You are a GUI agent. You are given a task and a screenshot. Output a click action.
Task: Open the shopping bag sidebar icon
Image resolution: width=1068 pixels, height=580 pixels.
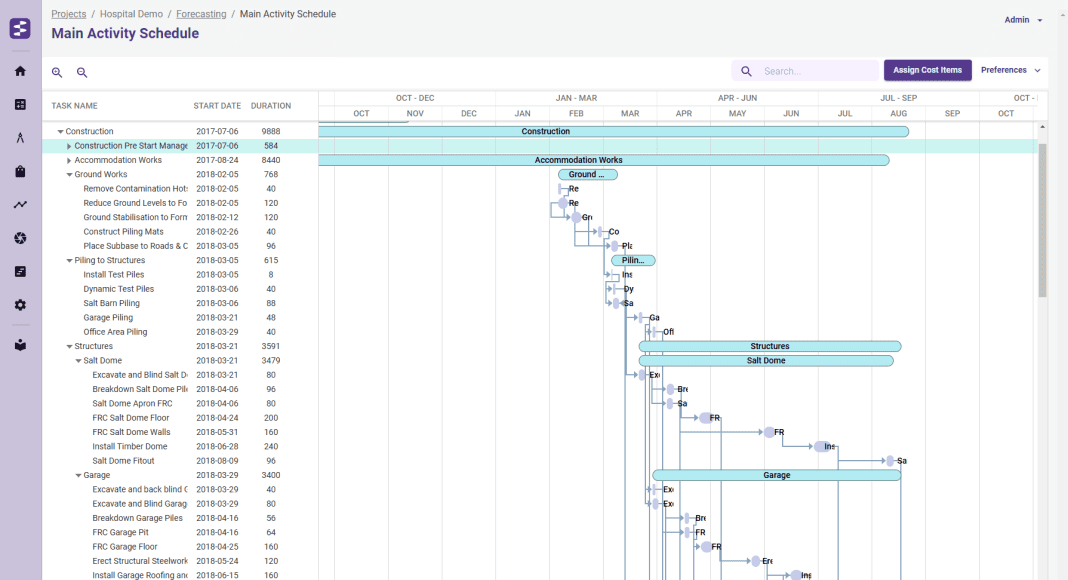coord(20,171)
